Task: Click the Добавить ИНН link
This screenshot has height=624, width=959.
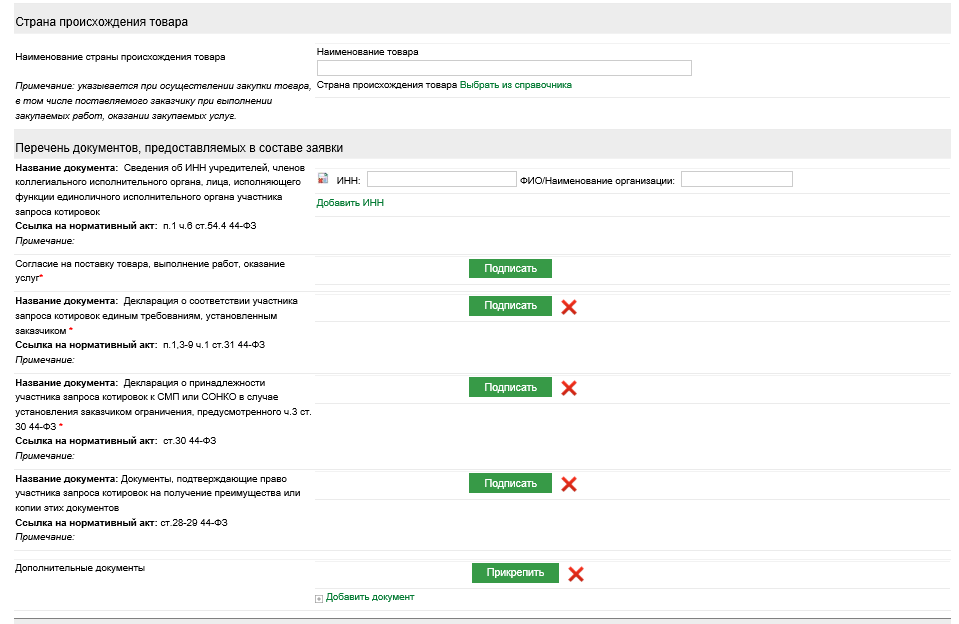Action: 350,203
